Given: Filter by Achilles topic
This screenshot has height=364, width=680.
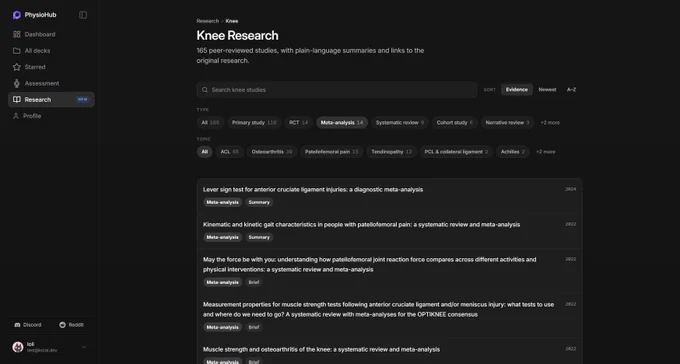Looking at the screenshot, I should [x=513, y=152].
